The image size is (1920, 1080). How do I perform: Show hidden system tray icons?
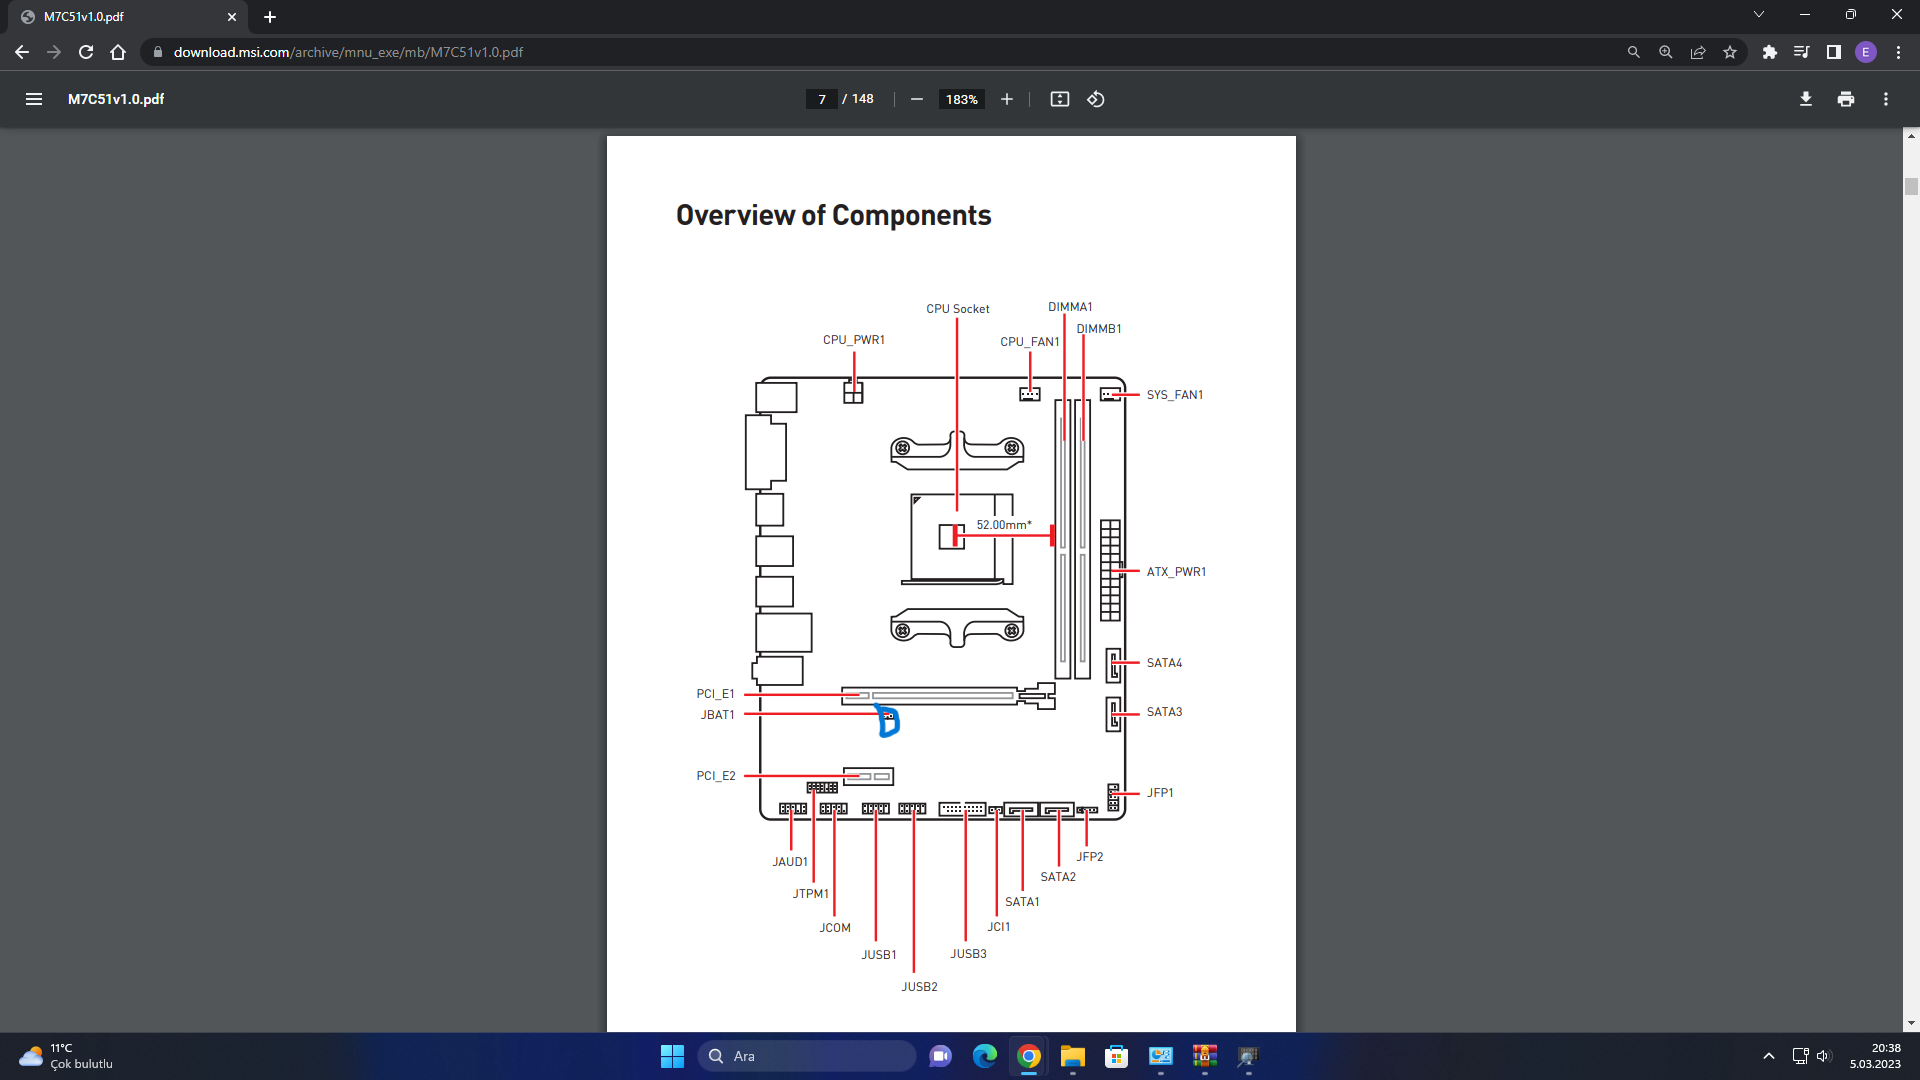tap(1769, 1056)
